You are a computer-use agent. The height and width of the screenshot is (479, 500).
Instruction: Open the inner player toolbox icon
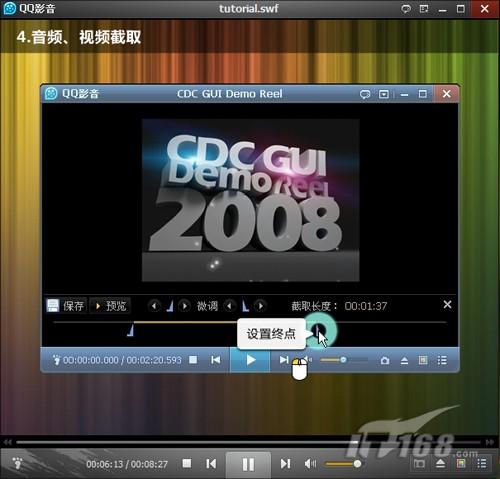(423, 360)
